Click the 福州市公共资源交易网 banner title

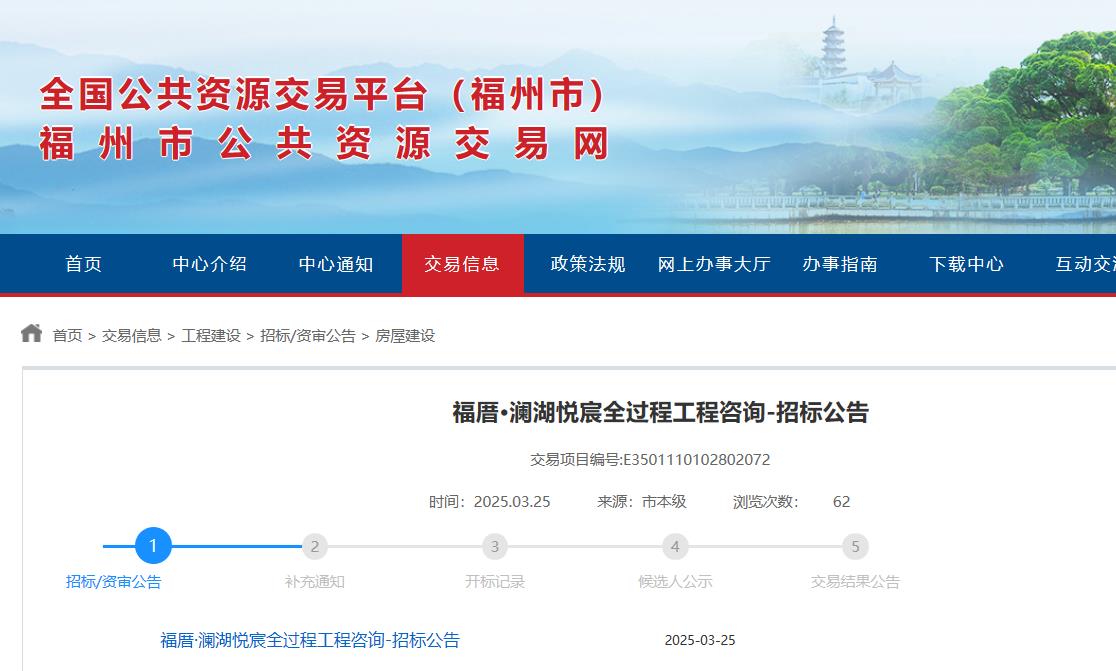point(325,144)
